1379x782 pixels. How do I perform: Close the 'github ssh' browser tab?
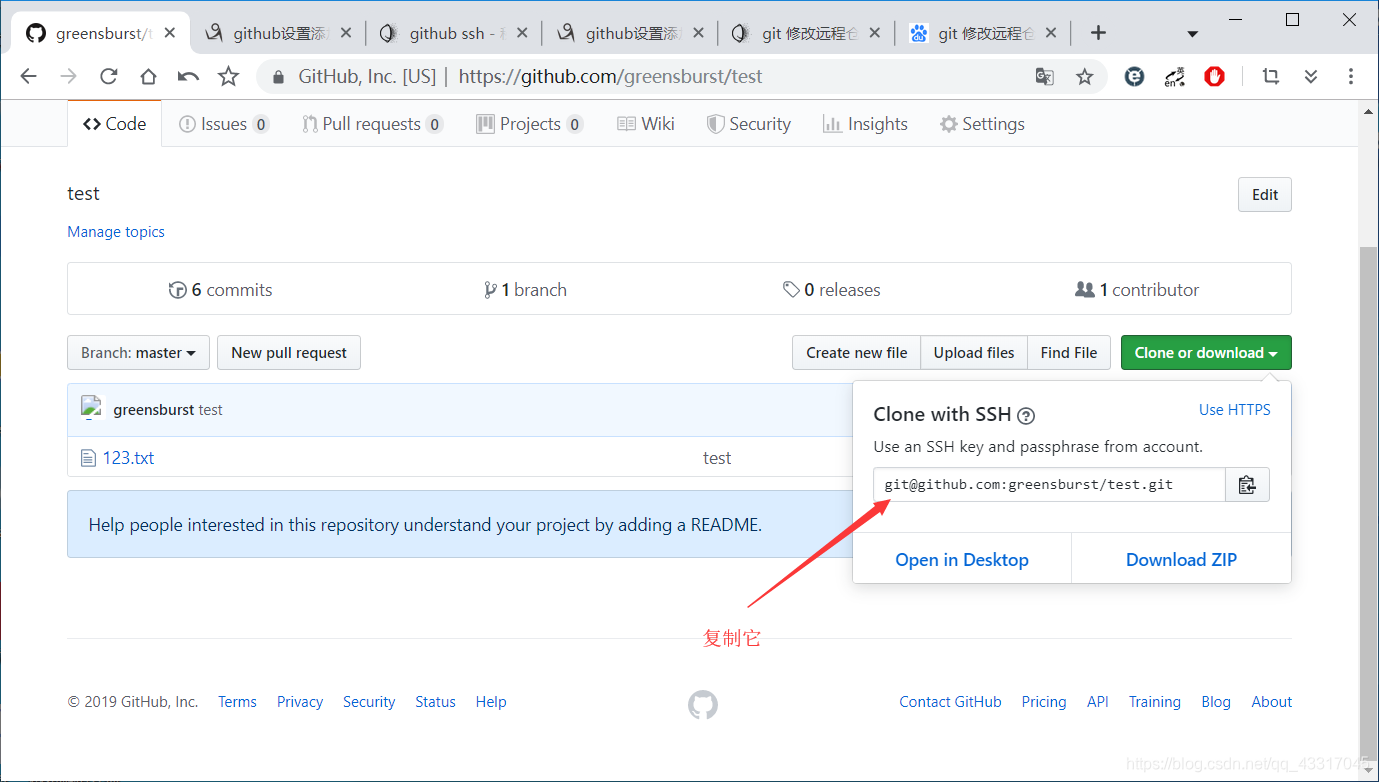pos(521,33)
